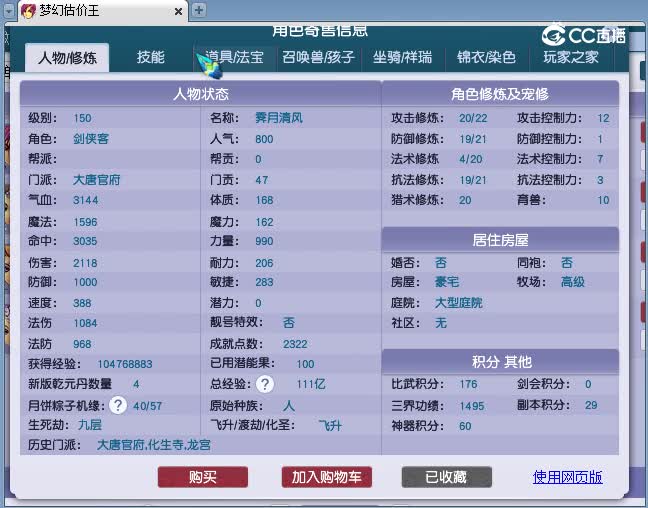This screenshot has width=648, height=508.
Task: Click 总经验 value 111亿
Action: tap(311, 384)
